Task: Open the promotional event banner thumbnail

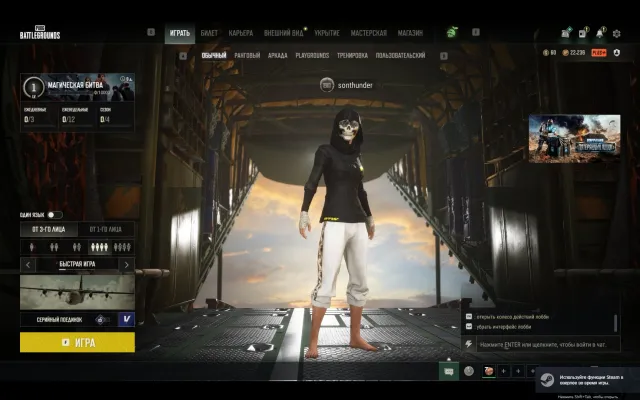Action: [574, 138]
